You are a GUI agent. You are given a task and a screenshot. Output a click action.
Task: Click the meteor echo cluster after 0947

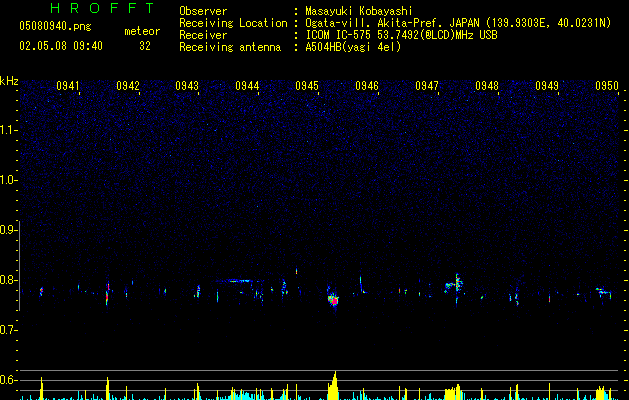[x=455, y=286]
